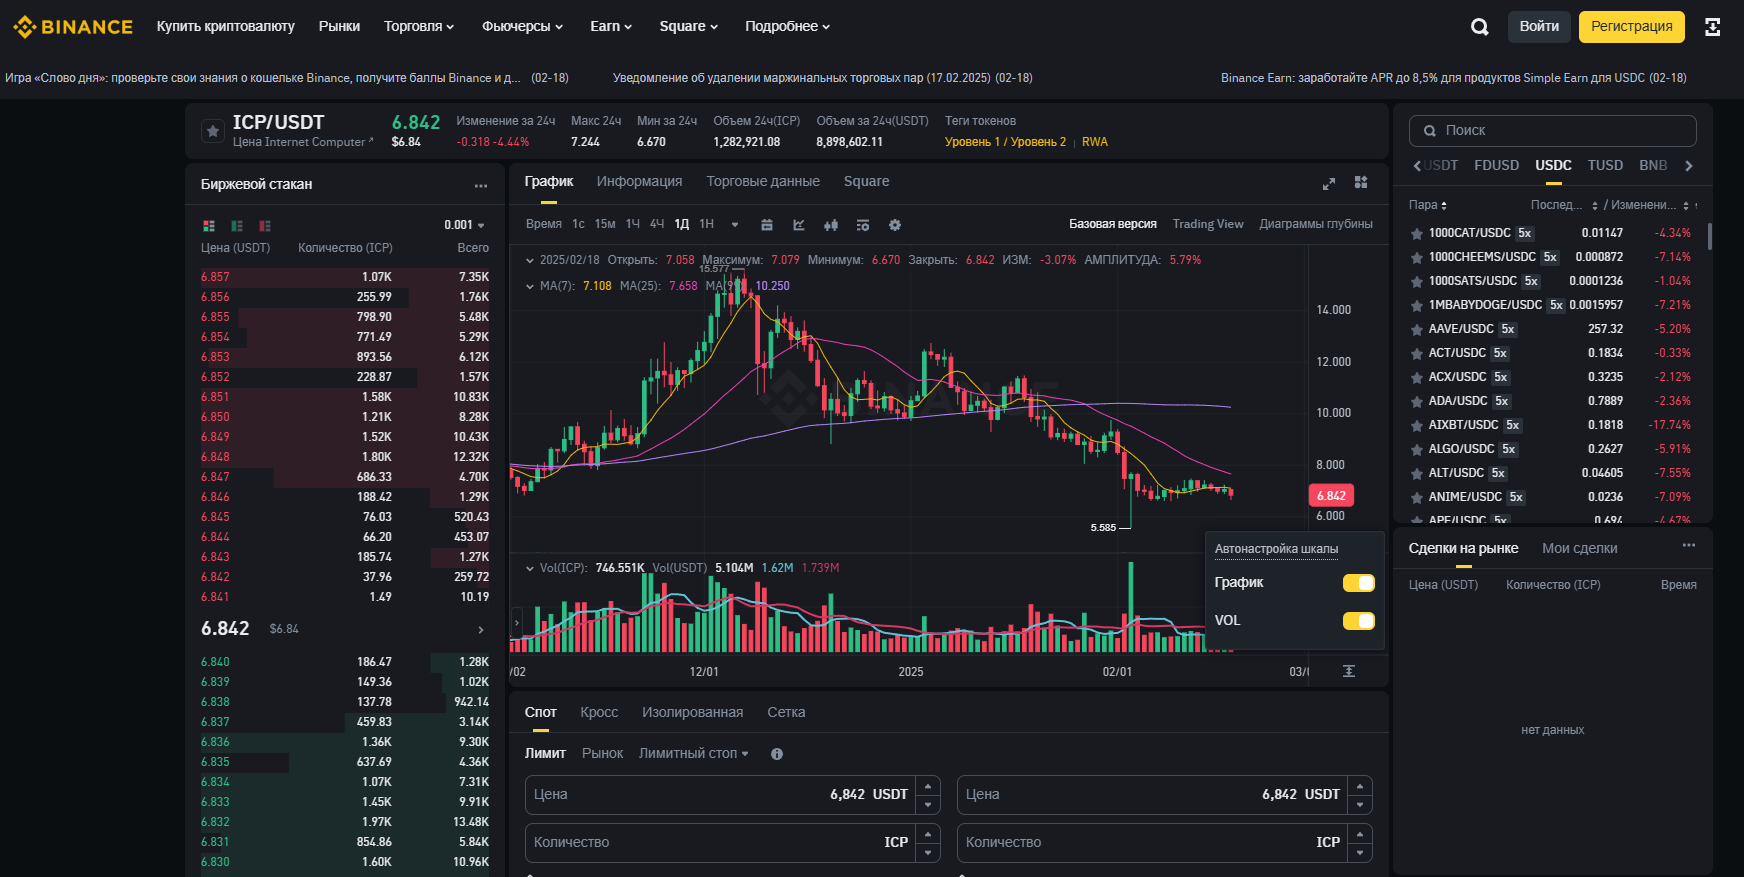Select the TUSD market tab
This screenshot has height=877, width=1744.
(x=1605, y=166)
